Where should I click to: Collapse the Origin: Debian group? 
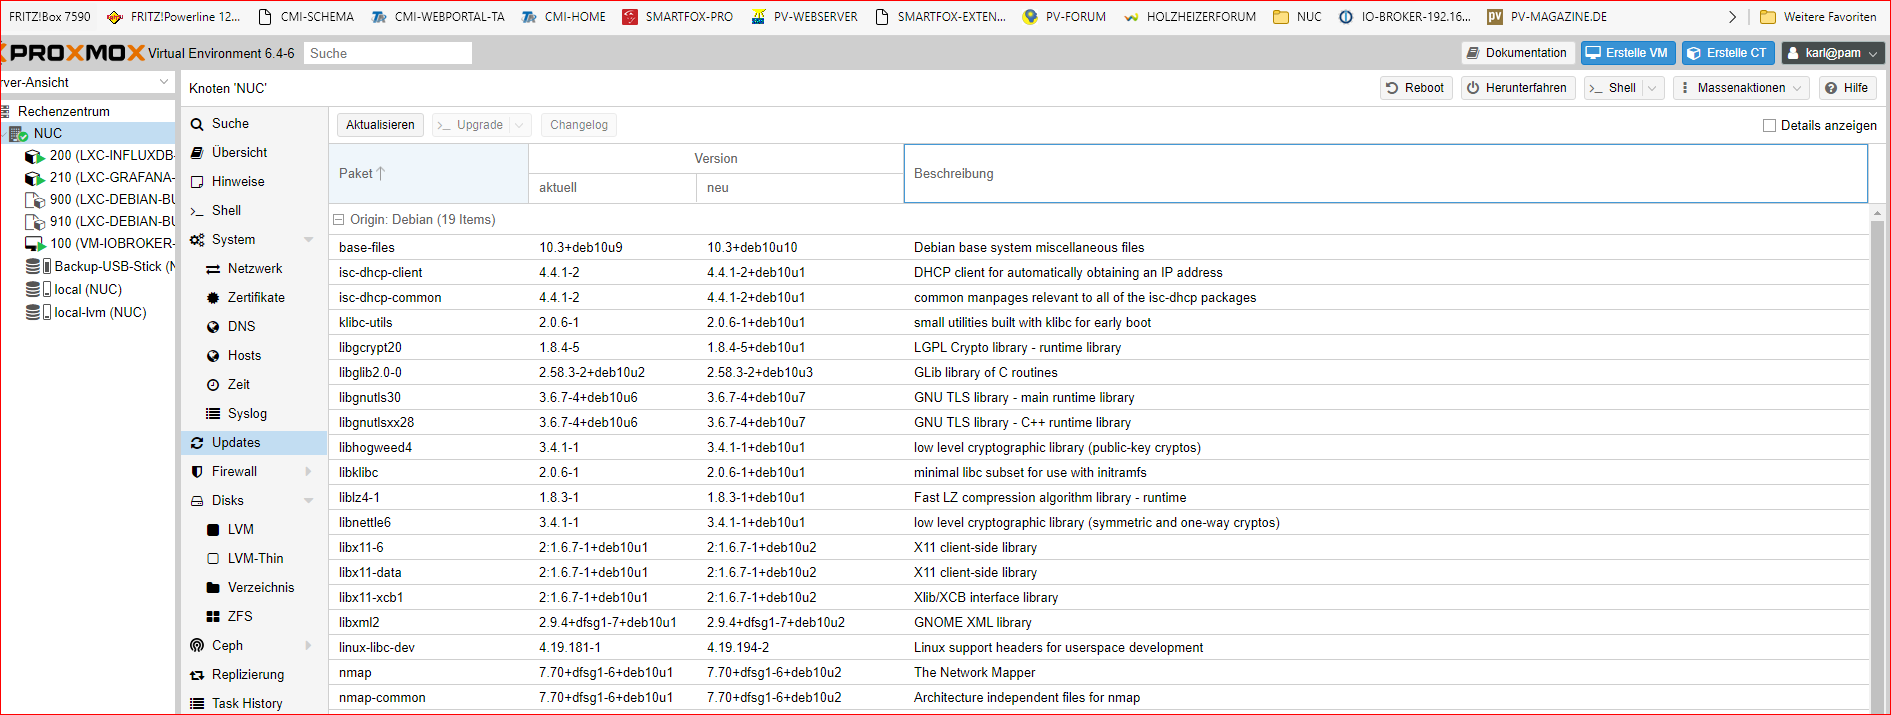[x=338, y=220]
